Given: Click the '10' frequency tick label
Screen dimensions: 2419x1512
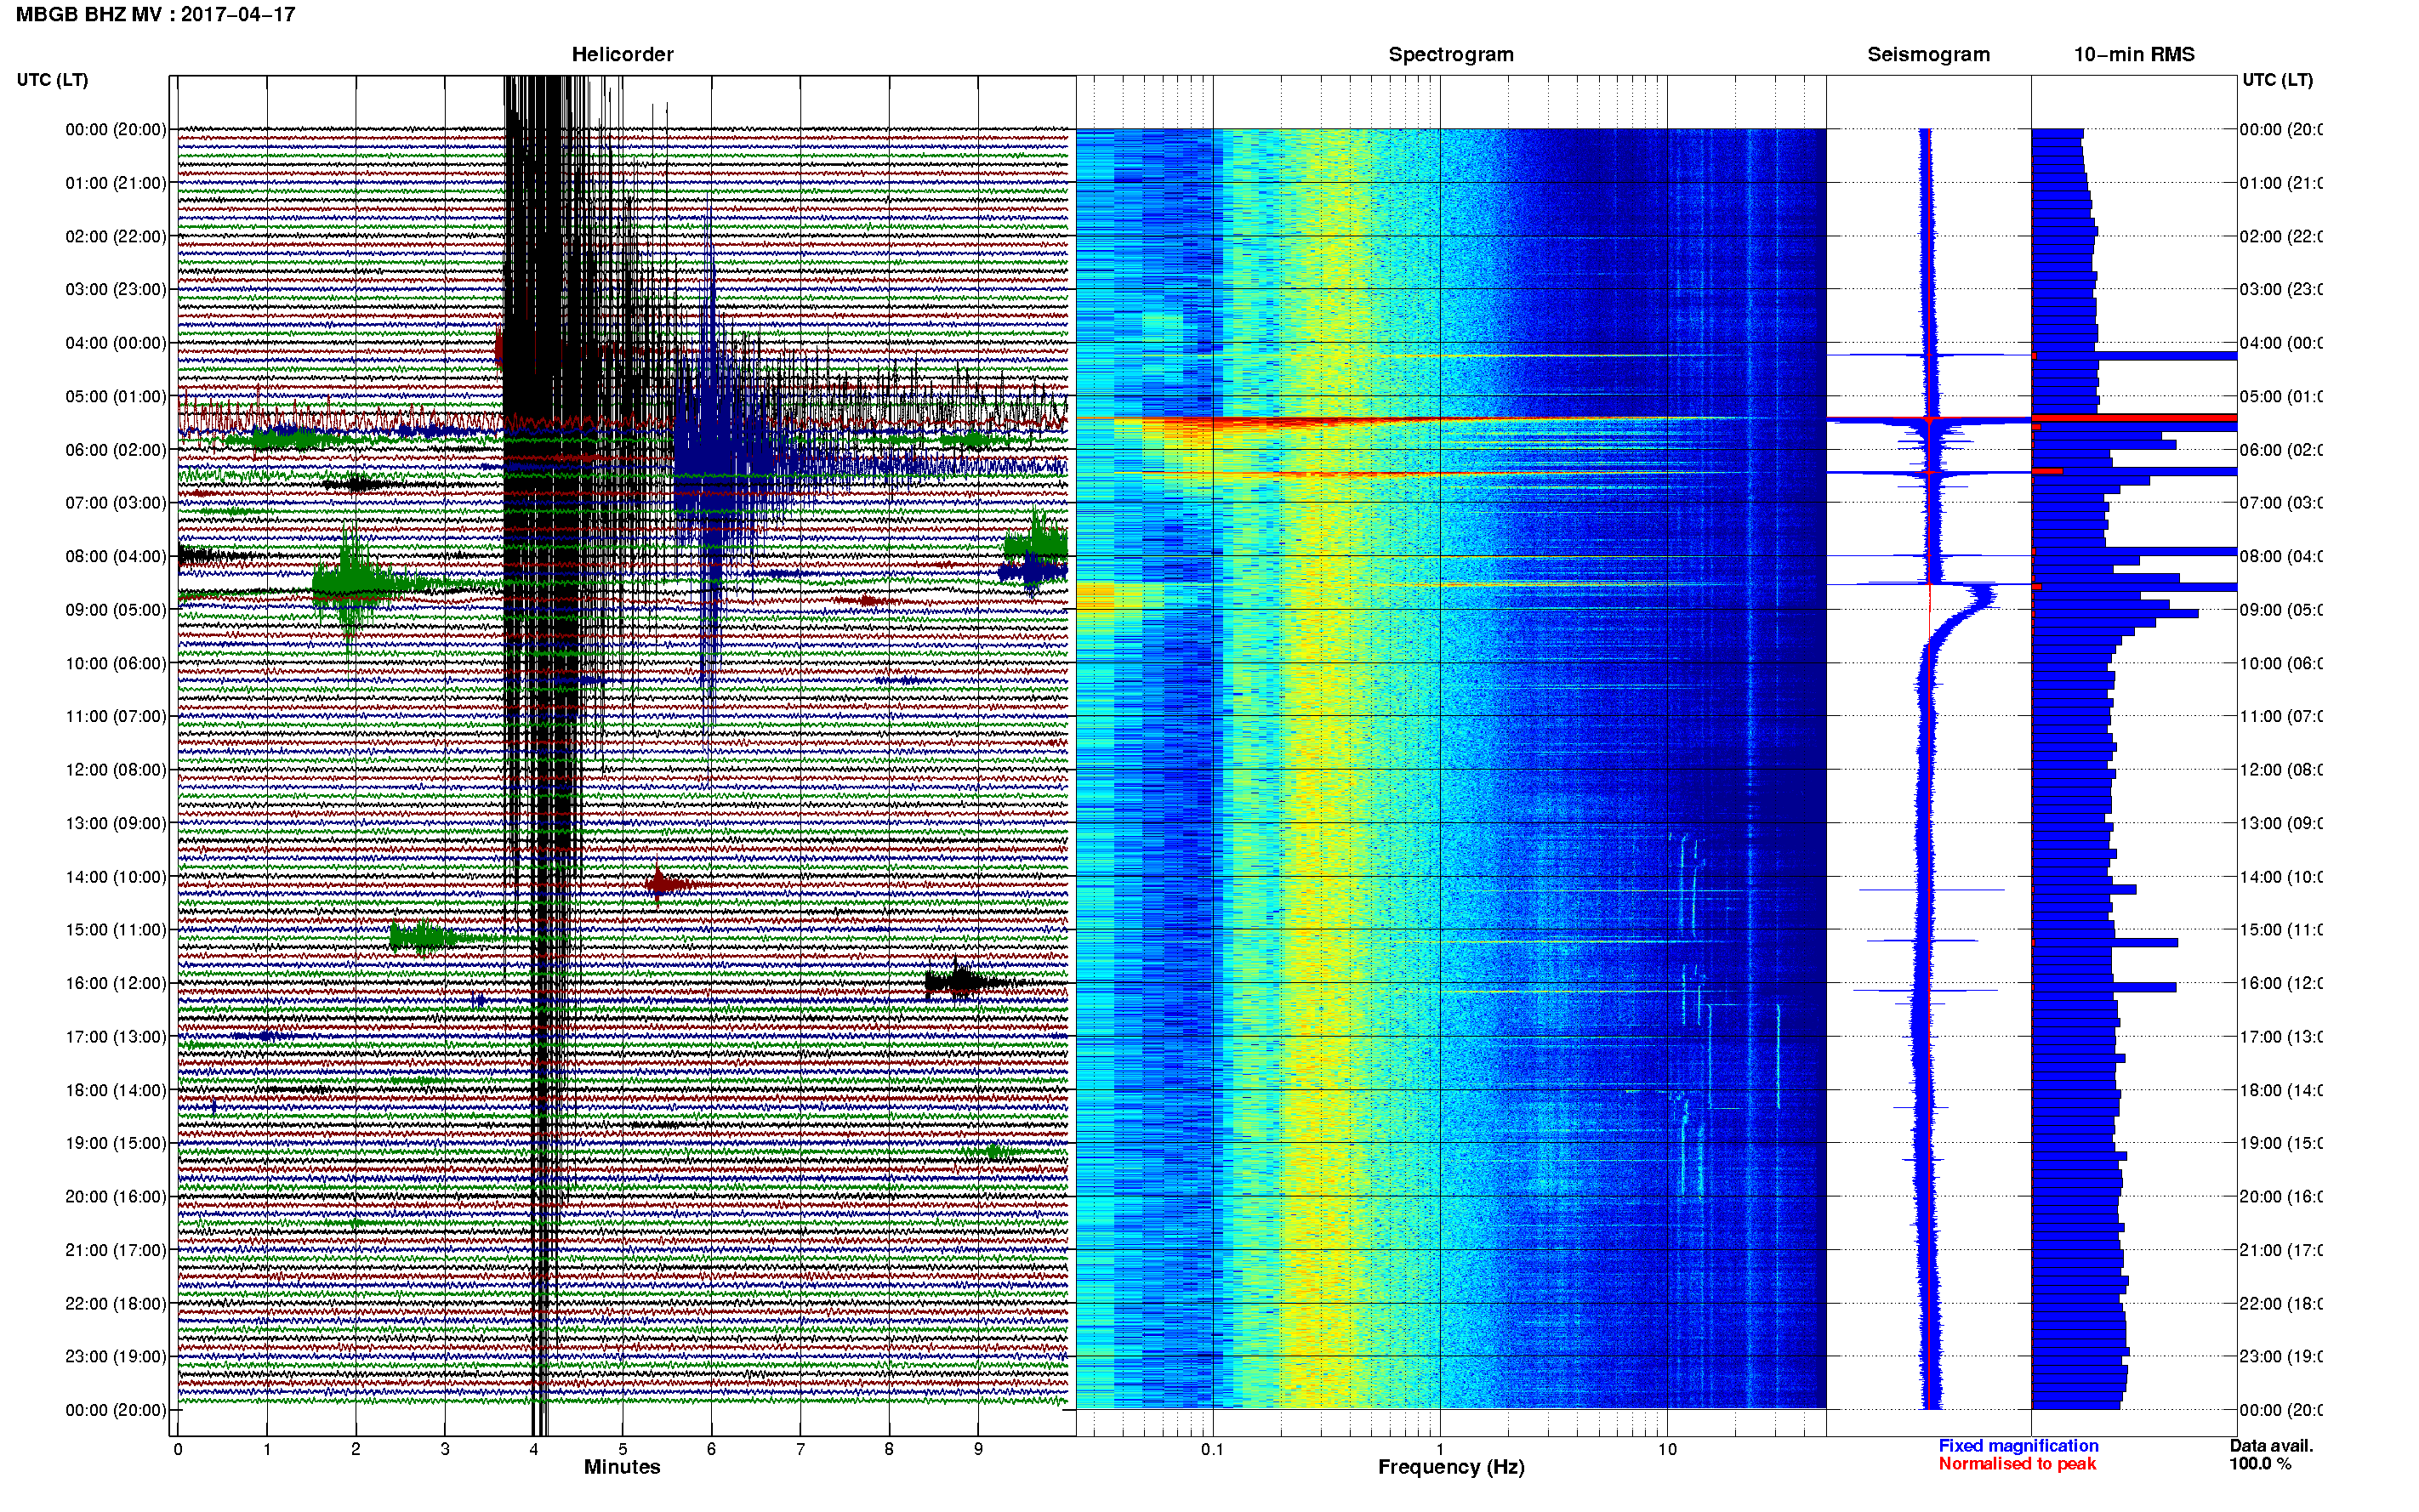Looking at the screenshot, I should [x=1667, y=1449].
